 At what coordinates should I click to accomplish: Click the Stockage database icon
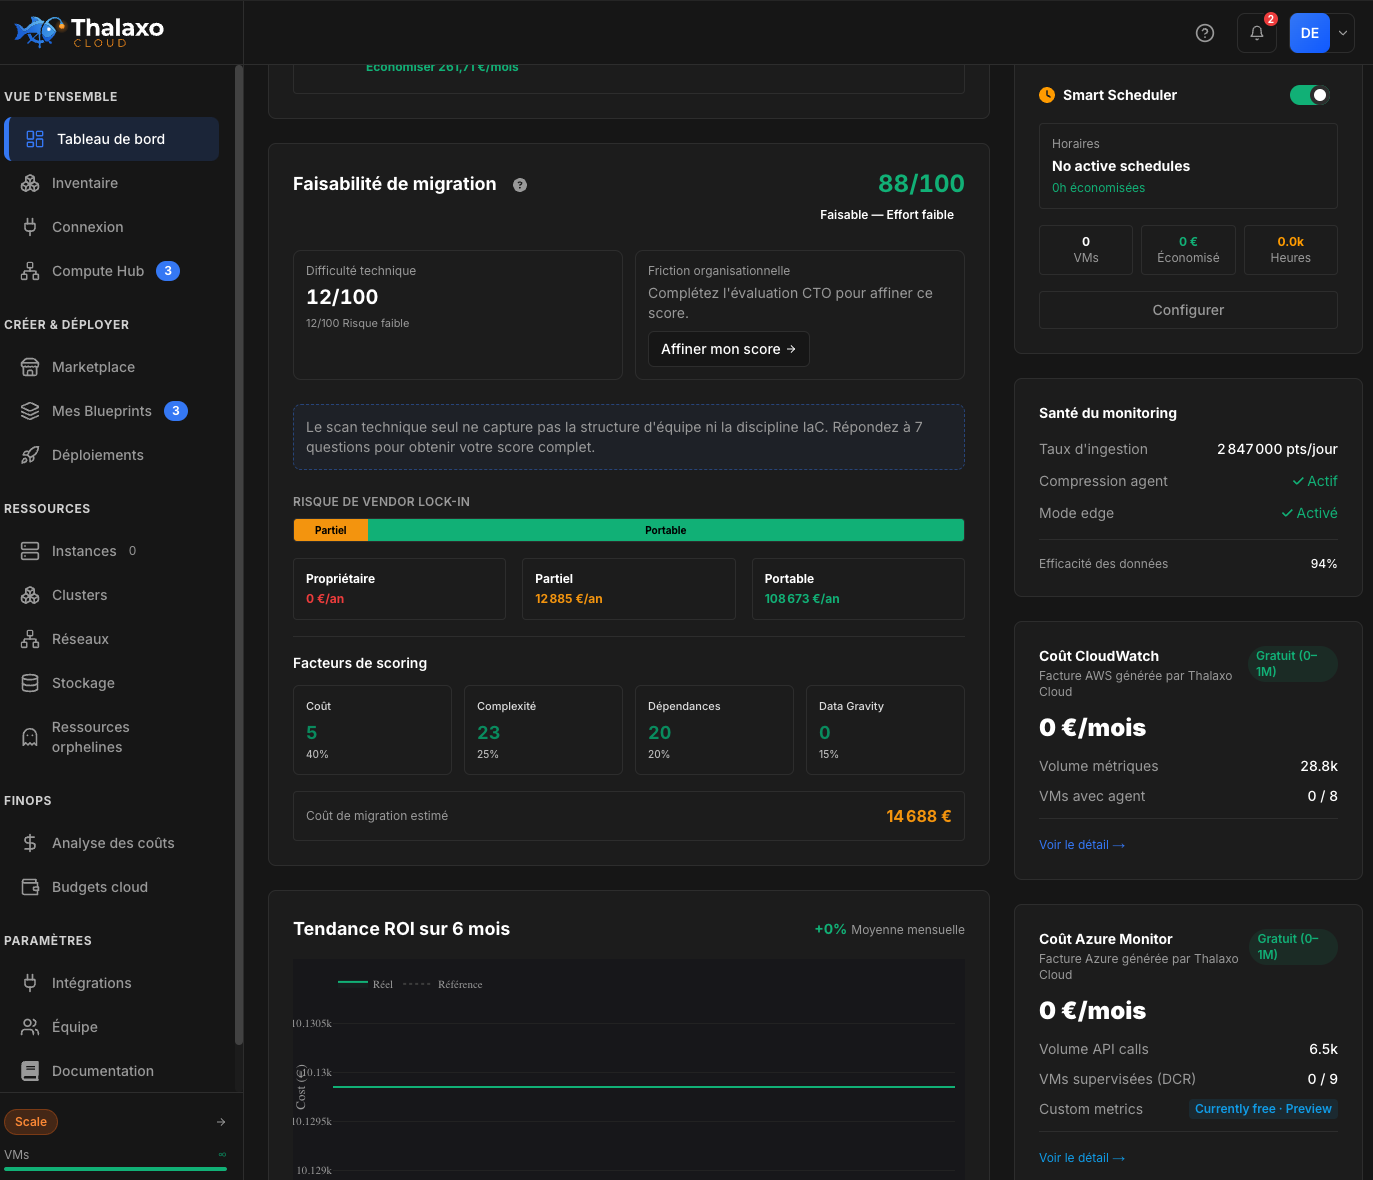pos(30,683)
